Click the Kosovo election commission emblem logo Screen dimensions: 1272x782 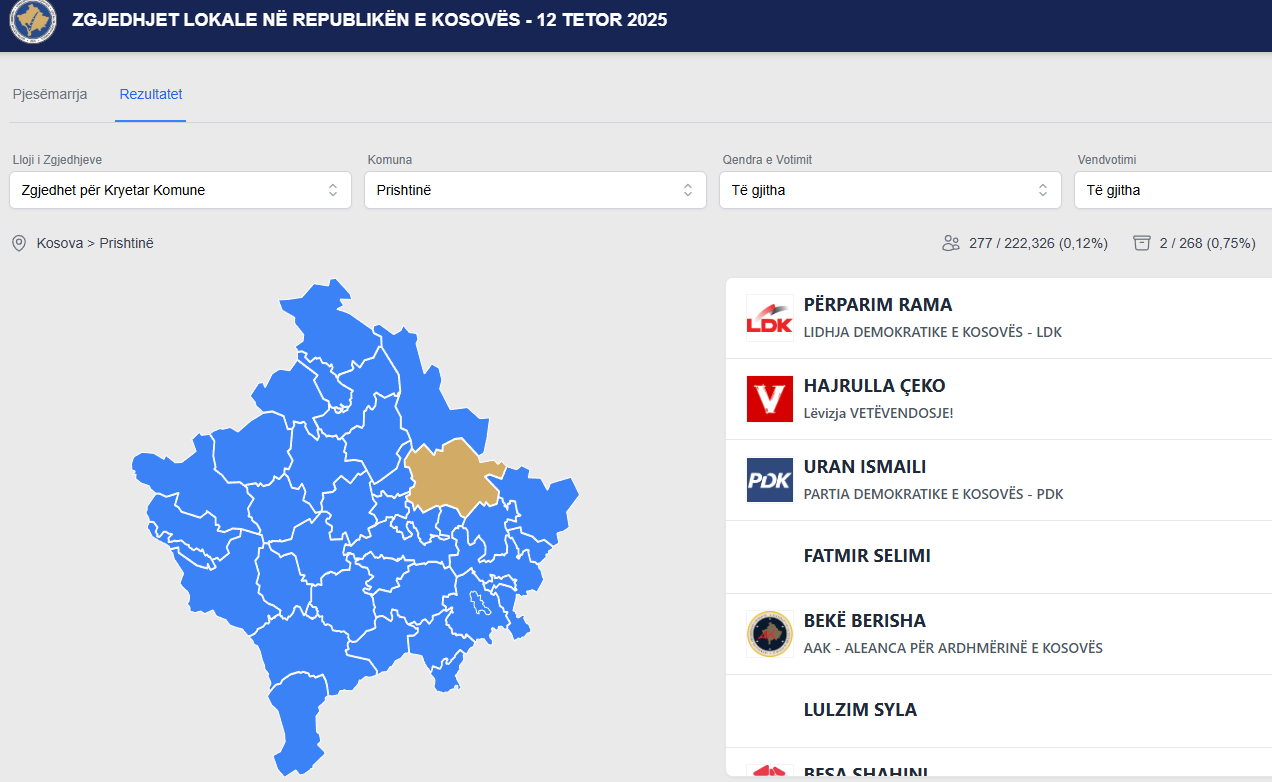click(33, 21)
